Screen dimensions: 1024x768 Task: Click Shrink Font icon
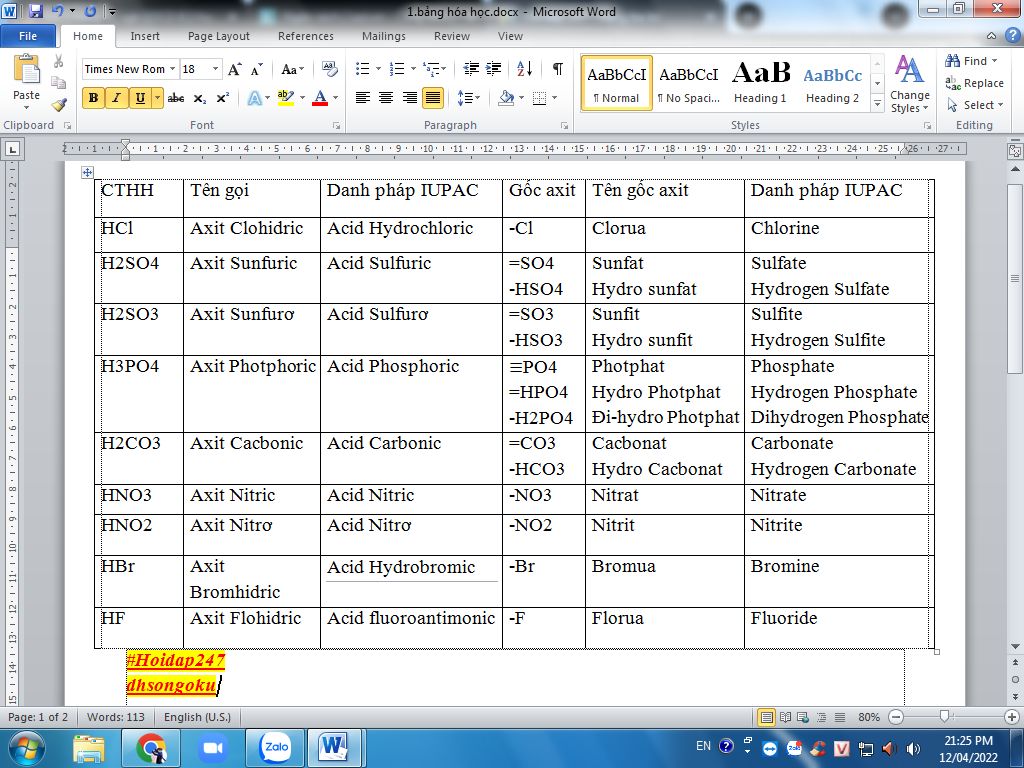pos(257,69)
